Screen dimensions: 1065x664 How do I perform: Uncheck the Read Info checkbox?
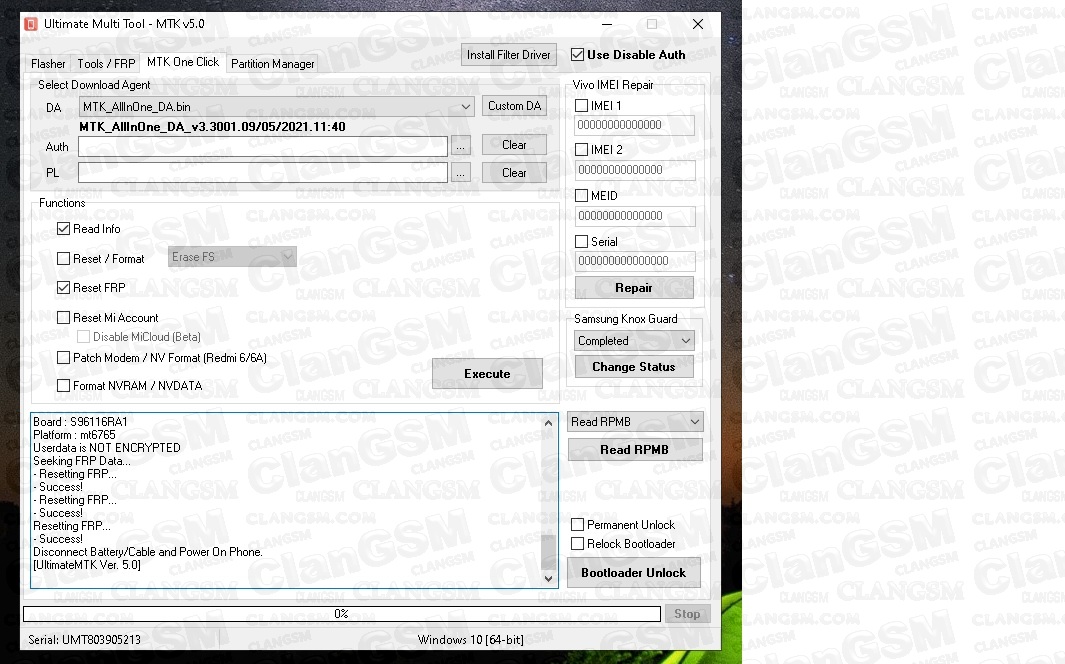[64, 229]
